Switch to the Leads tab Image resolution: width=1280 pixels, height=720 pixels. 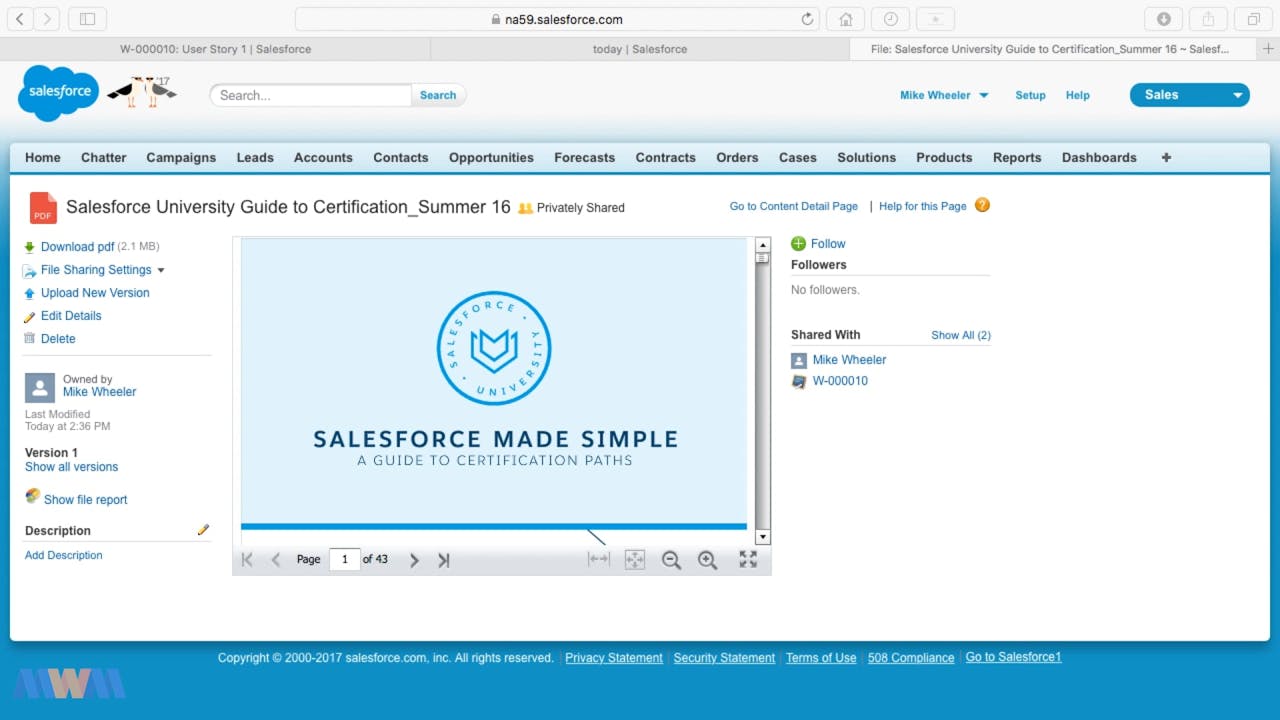(x=255, y=157)
